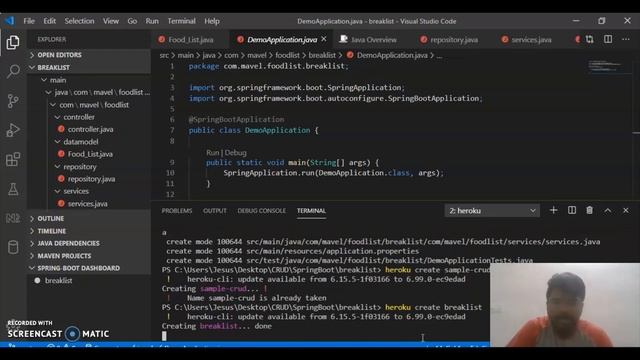Image resolution: width=640 pixels, height=360 pixels.
Task: Close the terminal panel
Action: [x=626, y=210]
